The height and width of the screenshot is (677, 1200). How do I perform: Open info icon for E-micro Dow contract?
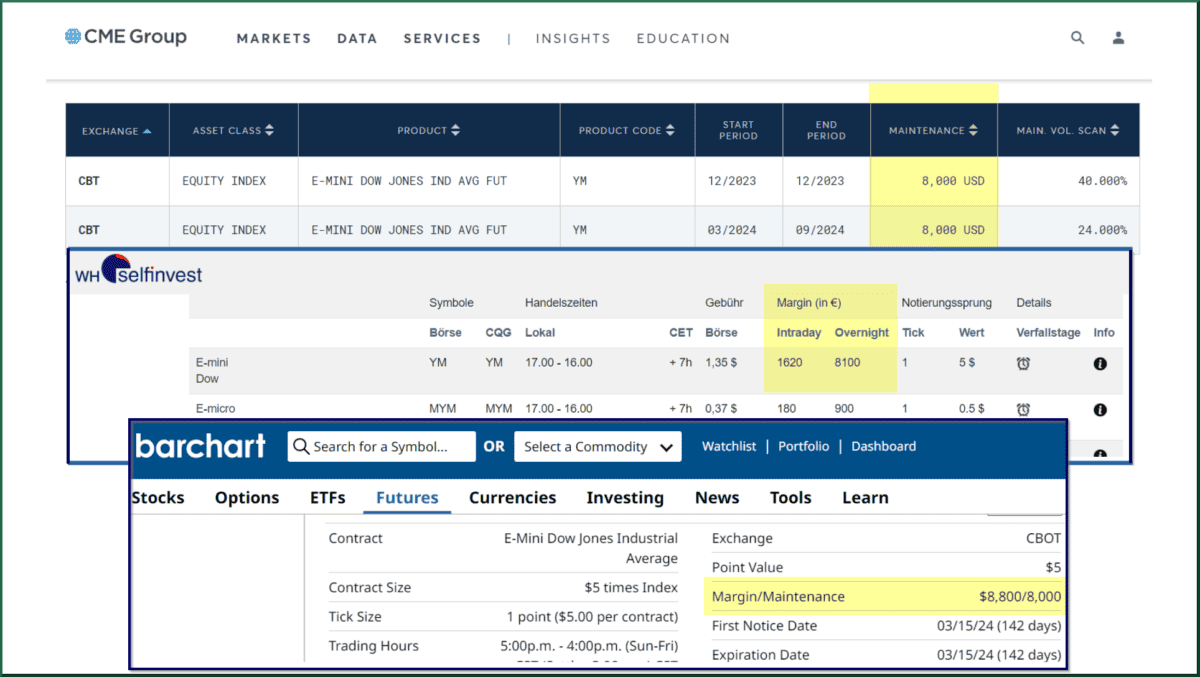[x=1100, y=409]
